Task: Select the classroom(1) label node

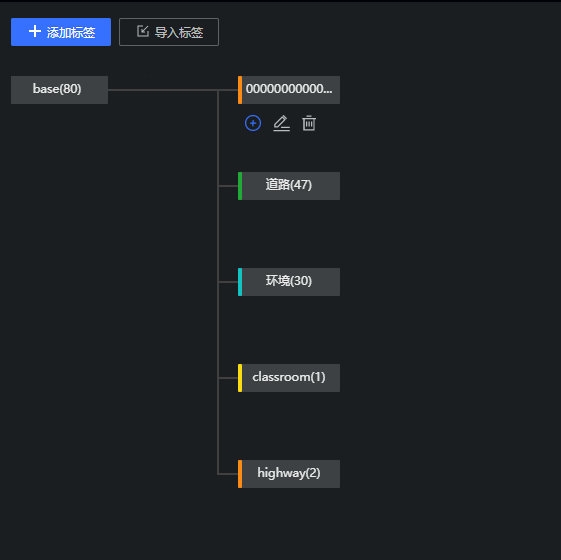Action: 289,378
